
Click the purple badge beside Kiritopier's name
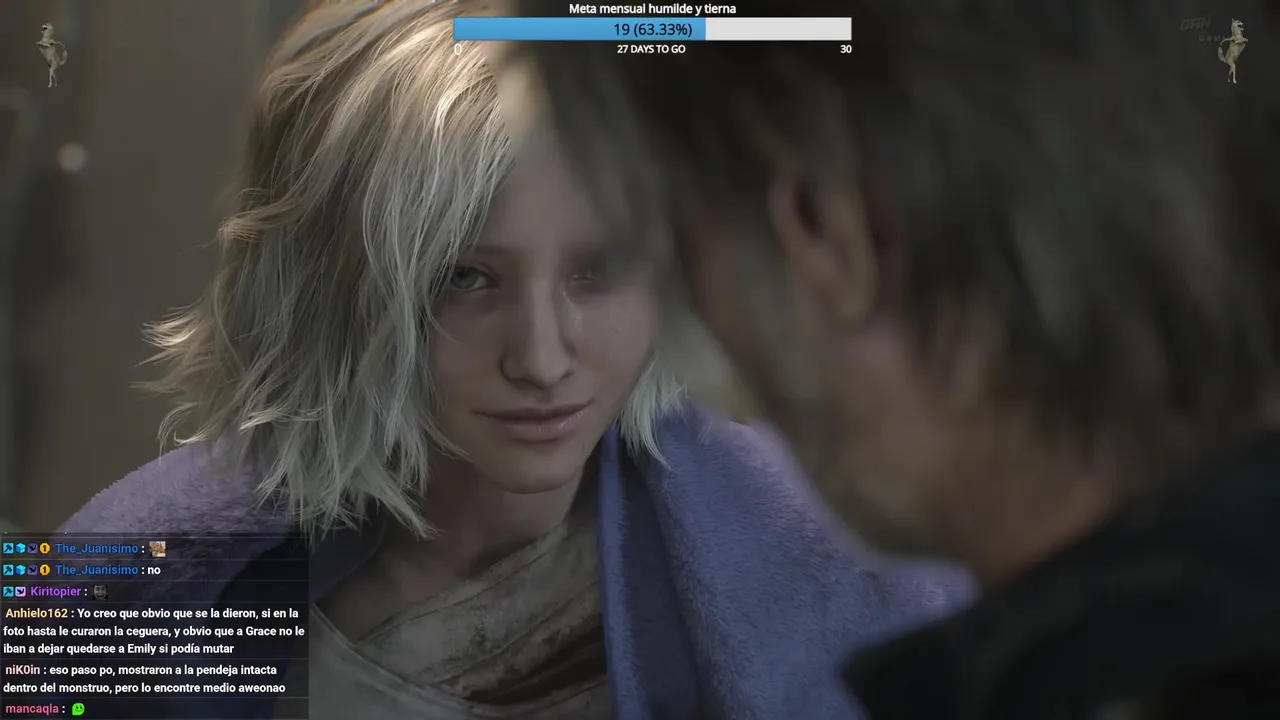click(x=20, y=591)
